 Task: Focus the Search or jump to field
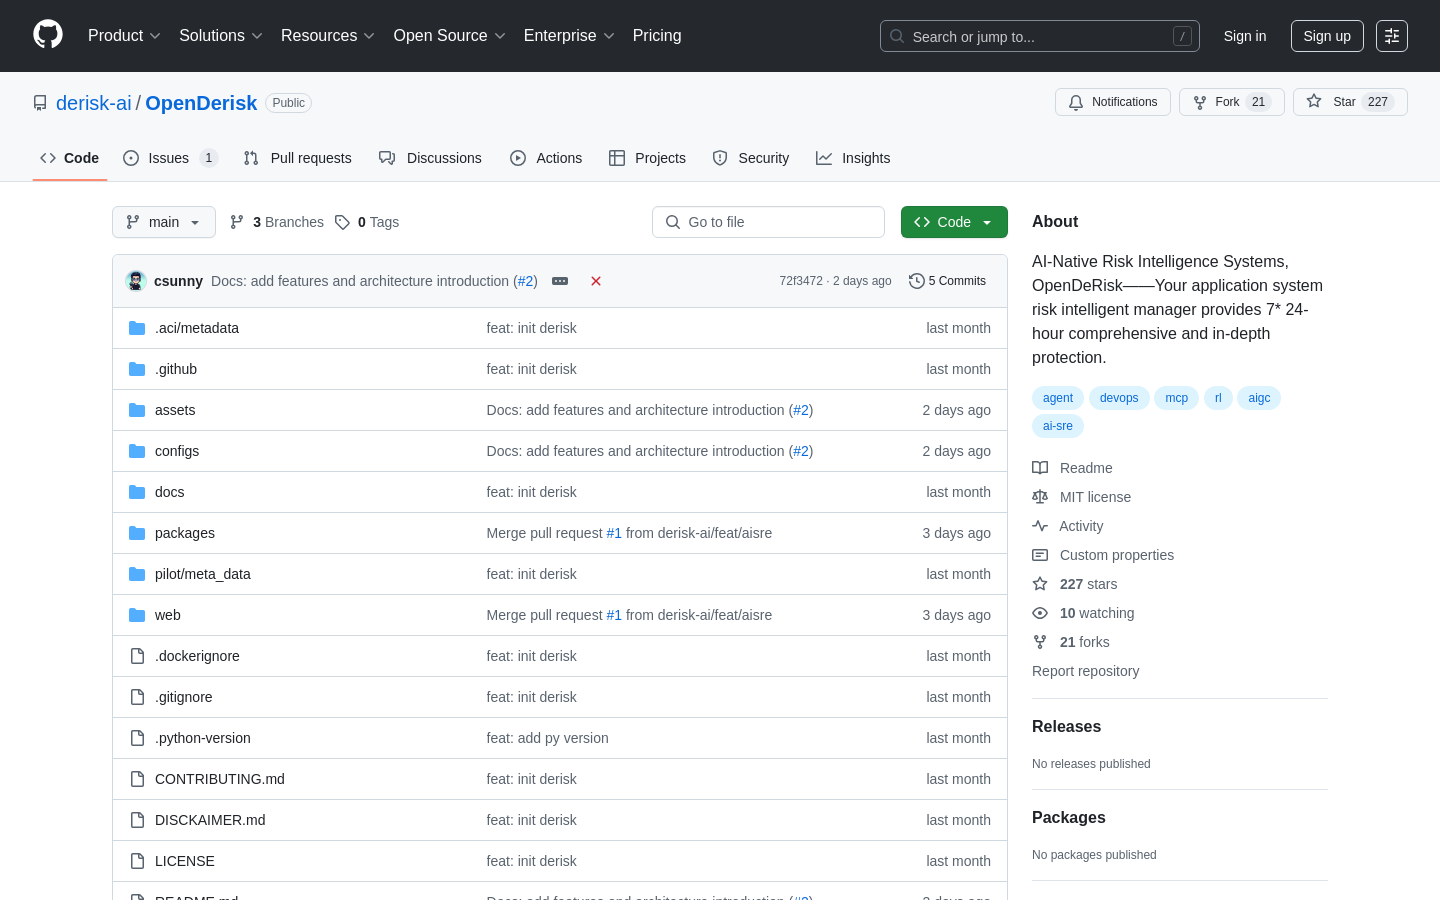(1040, 36)
